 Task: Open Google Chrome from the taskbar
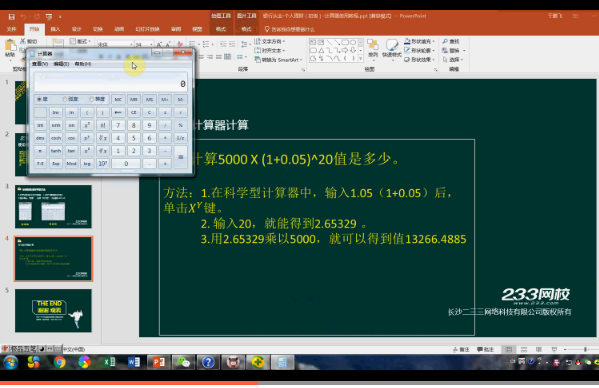click(60, 362)
